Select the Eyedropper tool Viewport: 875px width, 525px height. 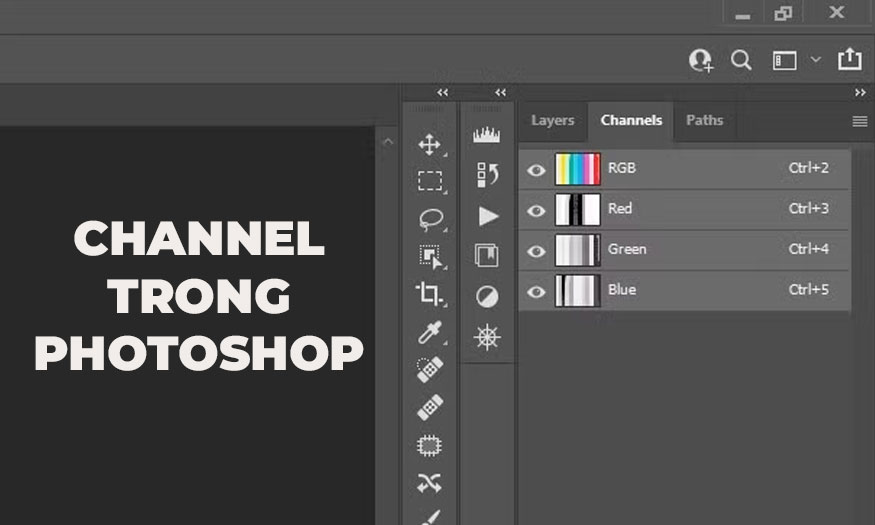click(x=430, y=332)
